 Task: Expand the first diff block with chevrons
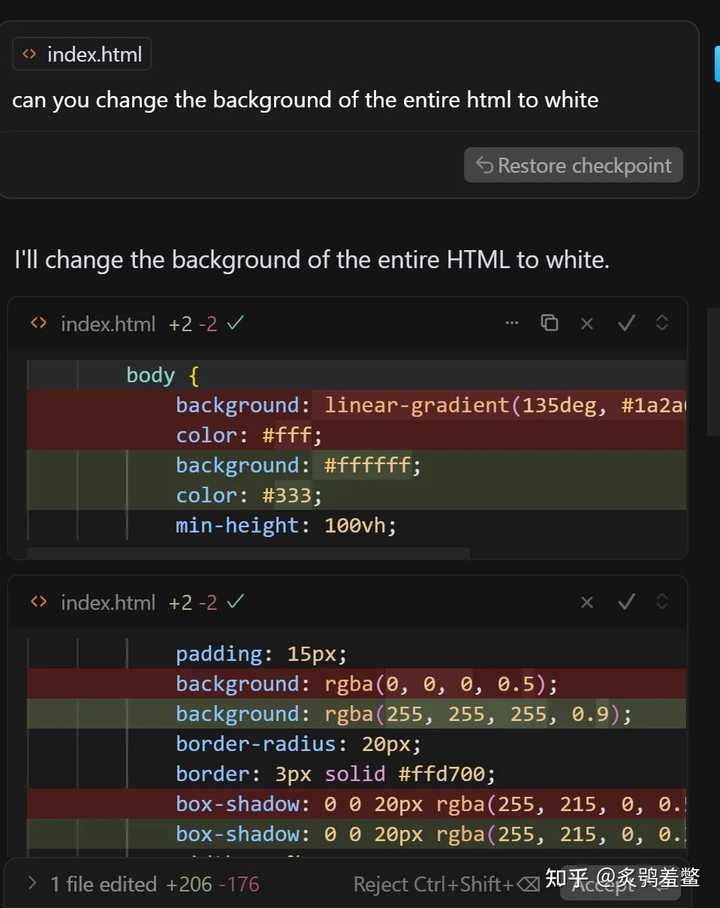coord(662,323)
